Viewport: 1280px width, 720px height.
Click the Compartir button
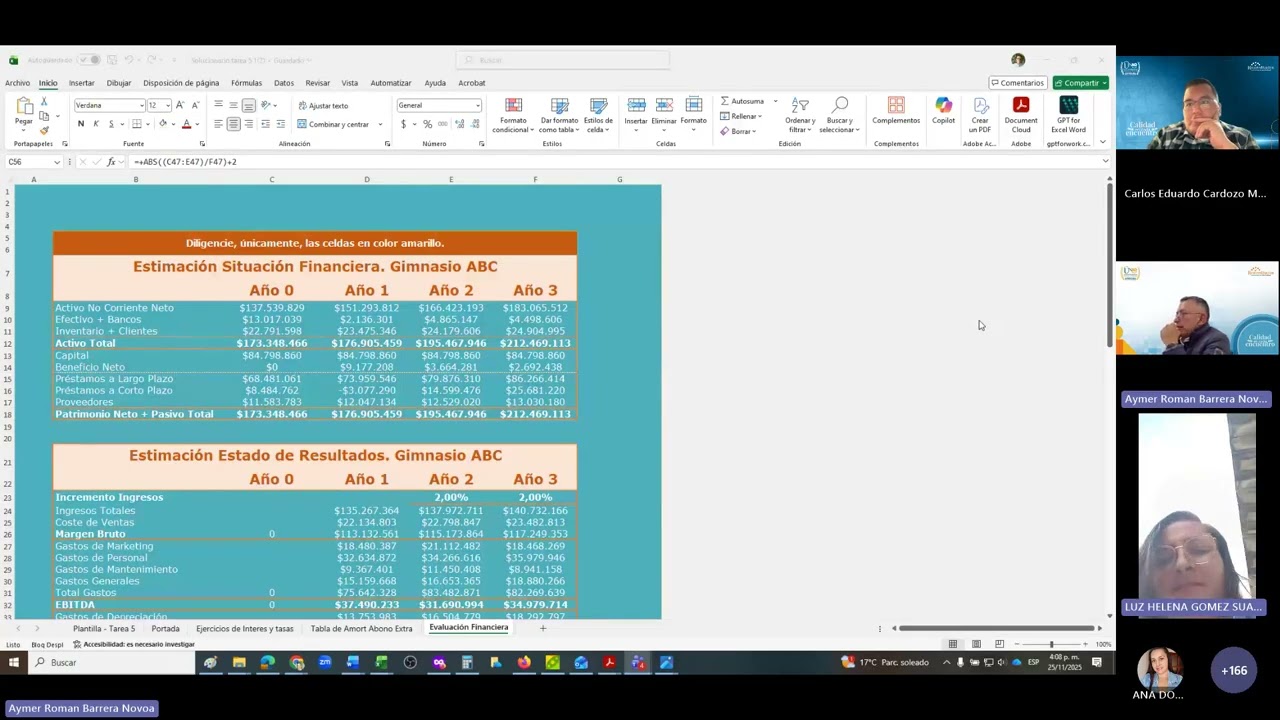click(x=1080, y=83)
